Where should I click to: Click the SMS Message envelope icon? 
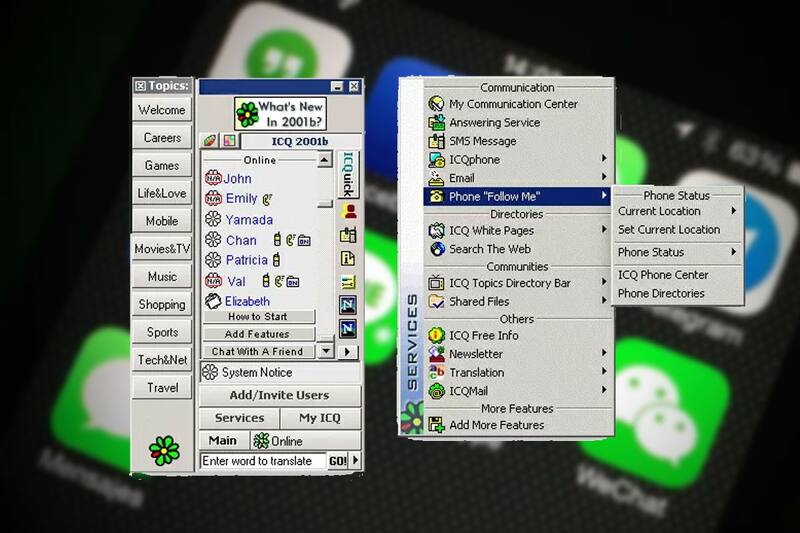point(436,141)
